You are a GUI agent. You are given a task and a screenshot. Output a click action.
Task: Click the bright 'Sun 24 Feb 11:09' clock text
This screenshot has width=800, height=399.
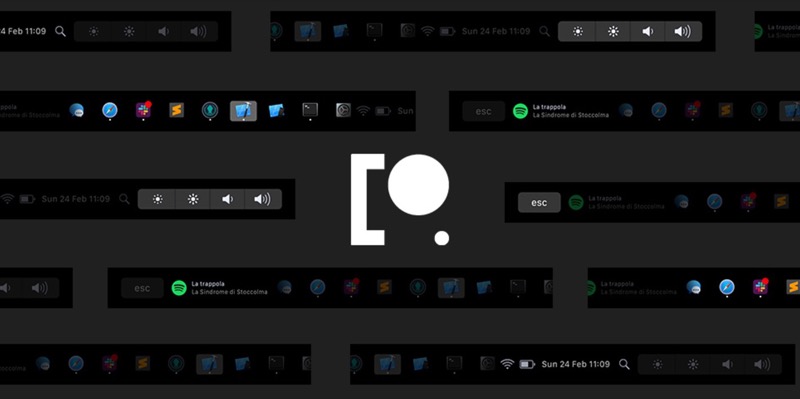(576, 364)
